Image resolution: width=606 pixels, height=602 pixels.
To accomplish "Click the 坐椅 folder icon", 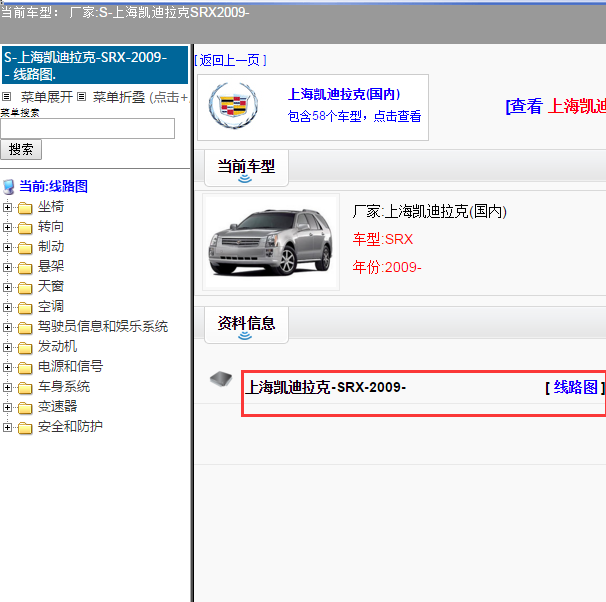I will click(x=25, y=208).
